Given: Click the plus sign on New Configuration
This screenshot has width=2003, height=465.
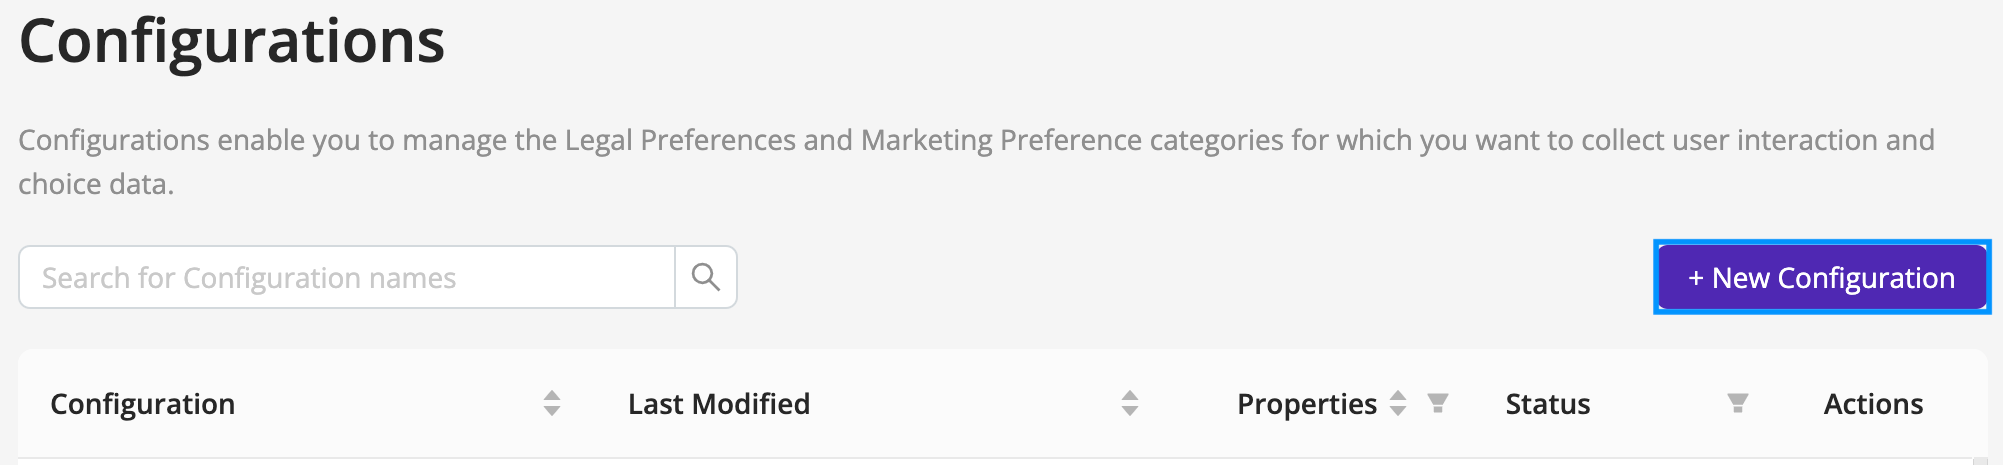Looking at the screenshot, I should (x=1696, y=278).
